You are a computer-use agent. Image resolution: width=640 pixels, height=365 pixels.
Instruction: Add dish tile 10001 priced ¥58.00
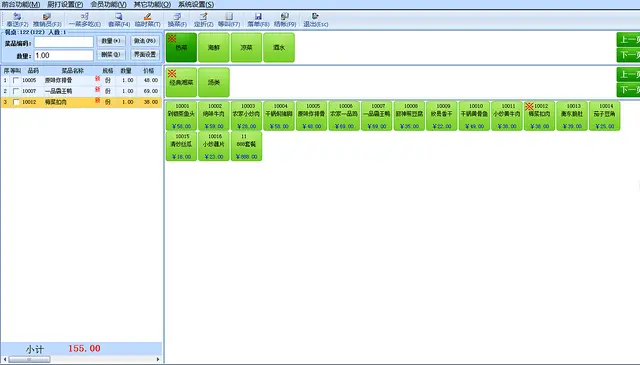[x=181, y=116]
